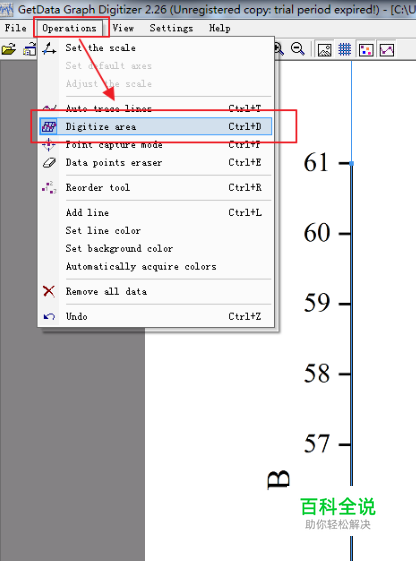416x561 pixels.
Task: Open the View menu
Action: (x=123, y=28)
